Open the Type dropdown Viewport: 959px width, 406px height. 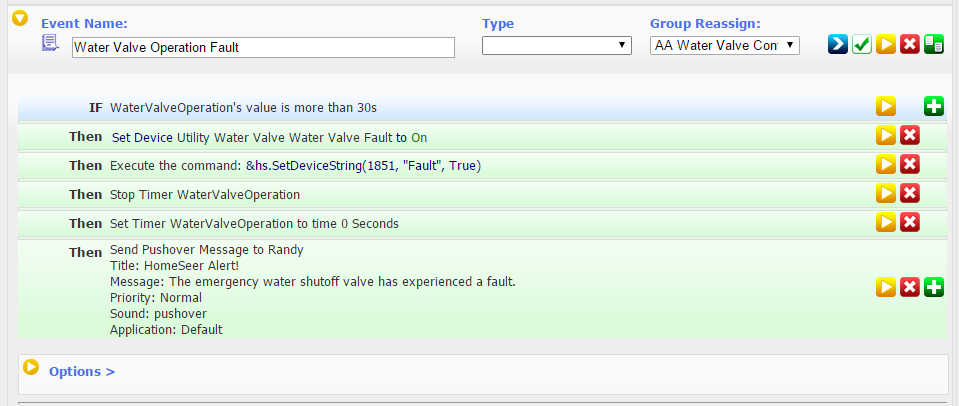pyautogui.click(x=557, y=45)
